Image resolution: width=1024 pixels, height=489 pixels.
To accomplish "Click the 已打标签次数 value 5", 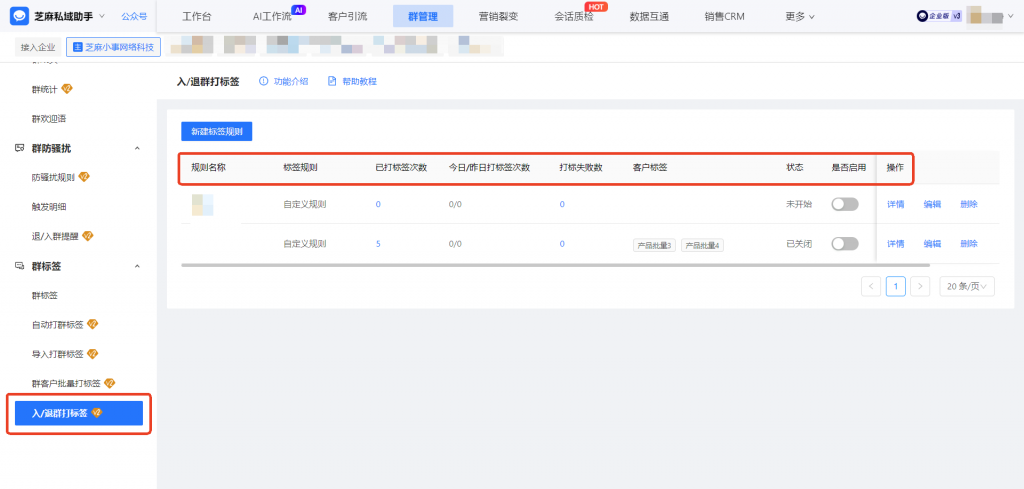I will click(378, 244).
